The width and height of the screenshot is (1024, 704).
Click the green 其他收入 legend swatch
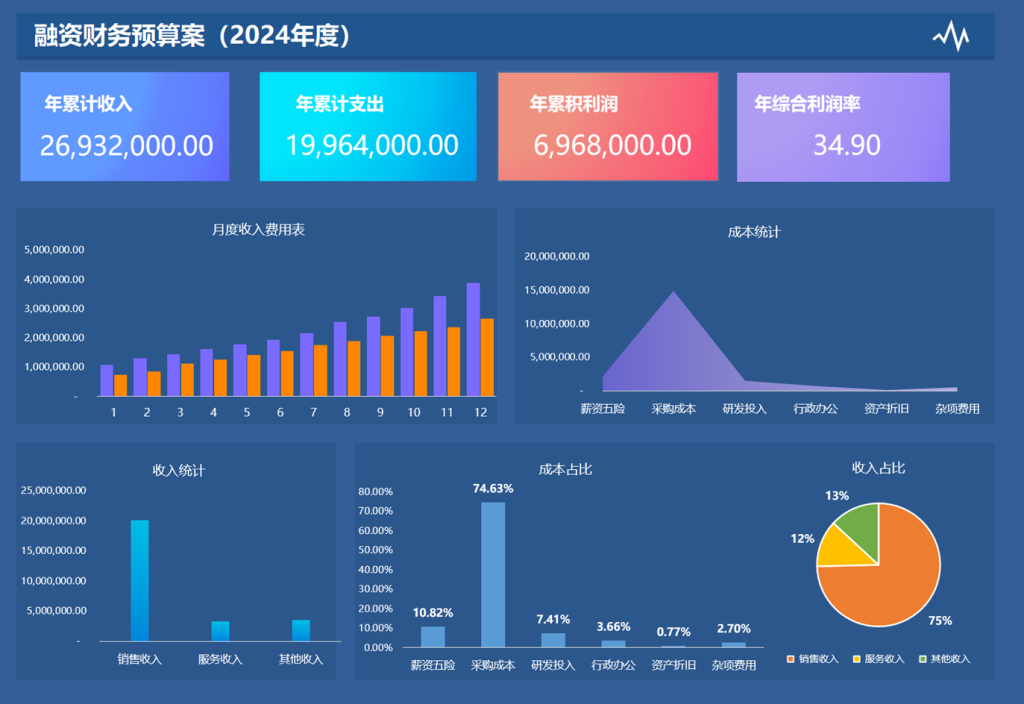click(922, 659)
